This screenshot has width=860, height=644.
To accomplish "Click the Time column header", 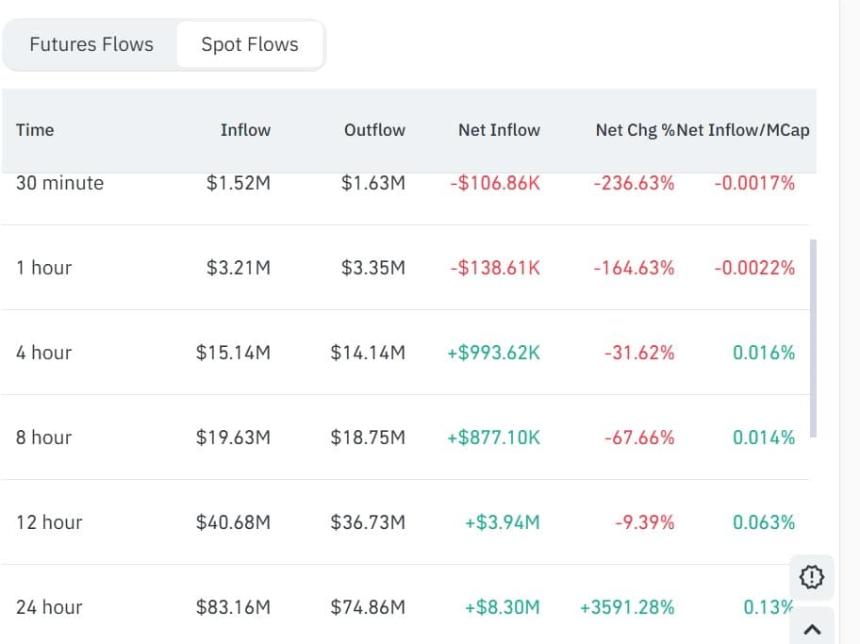I will [35, 130].
